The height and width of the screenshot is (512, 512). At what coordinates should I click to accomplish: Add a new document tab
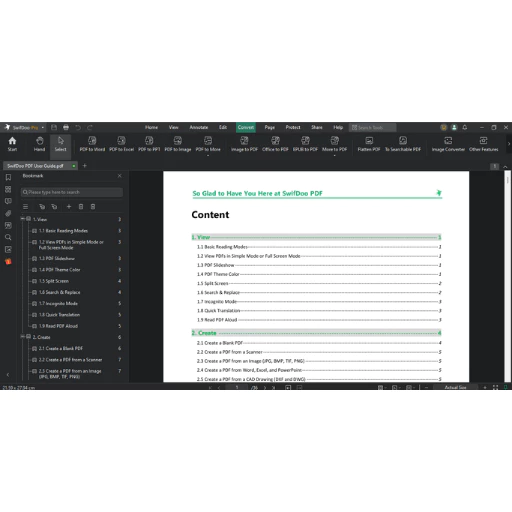click(85, 166)
